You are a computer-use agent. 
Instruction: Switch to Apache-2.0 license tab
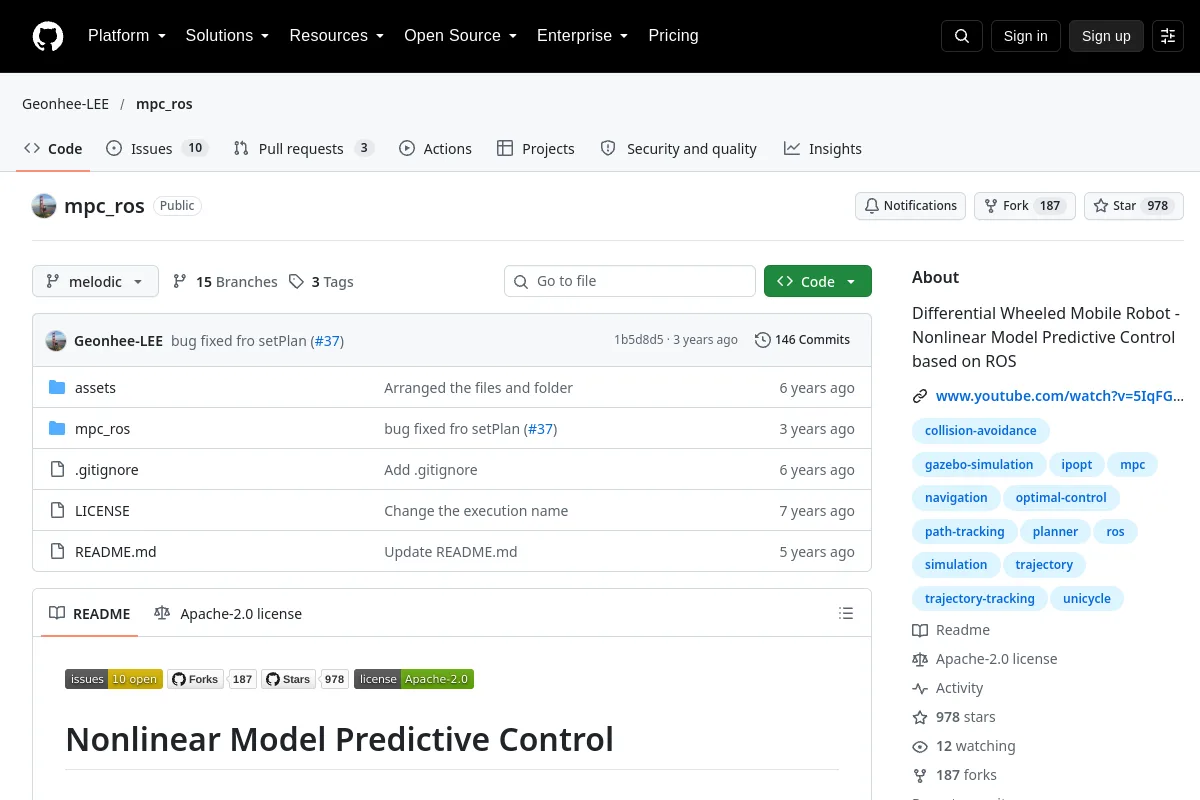tap(228, 614)
